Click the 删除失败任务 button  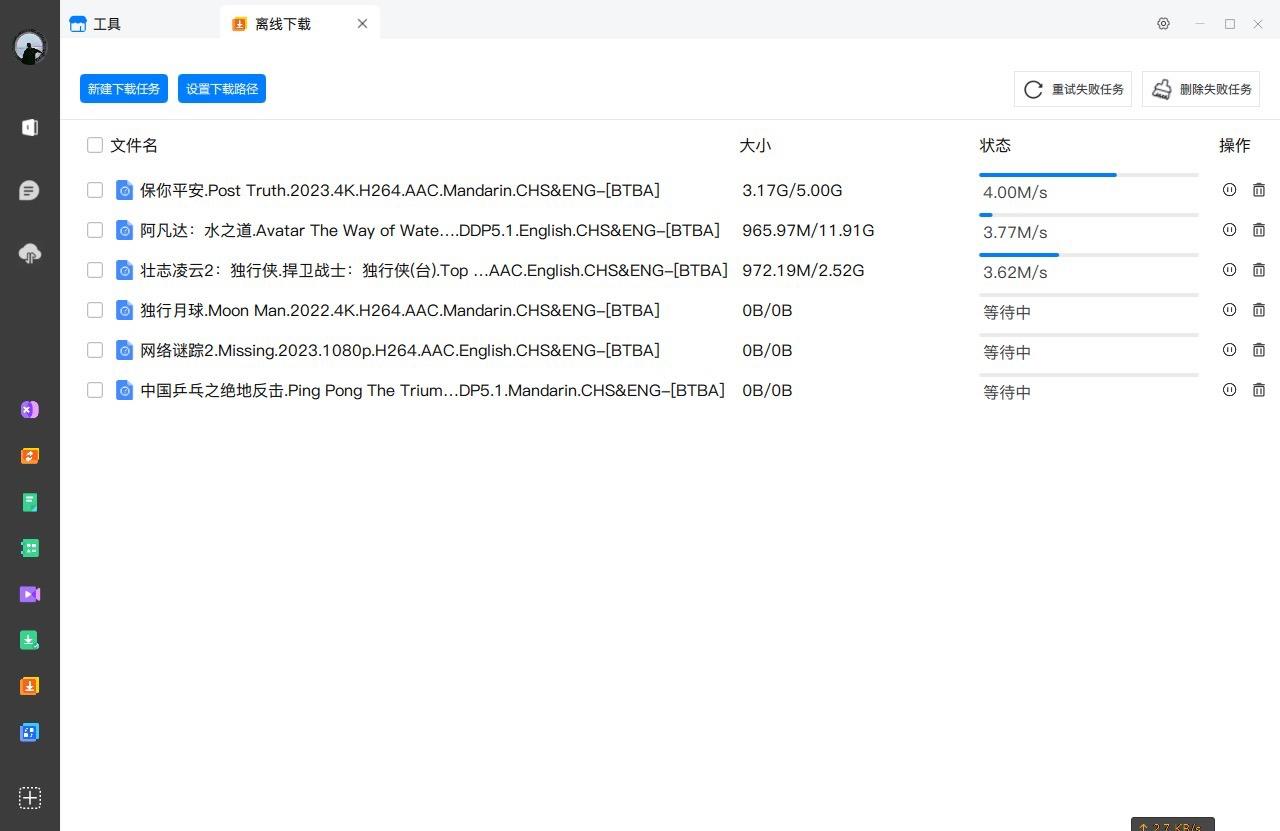1201,89
